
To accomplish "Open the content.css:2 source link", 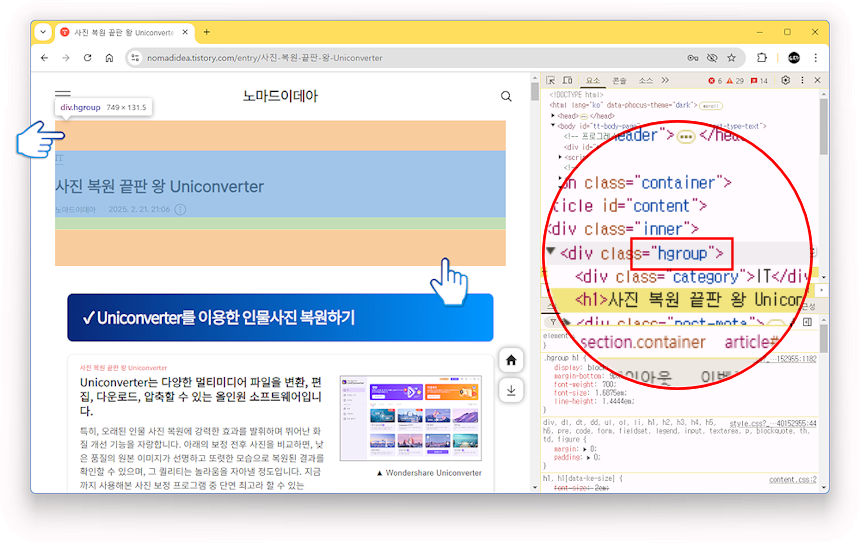I will click(793, 479).
